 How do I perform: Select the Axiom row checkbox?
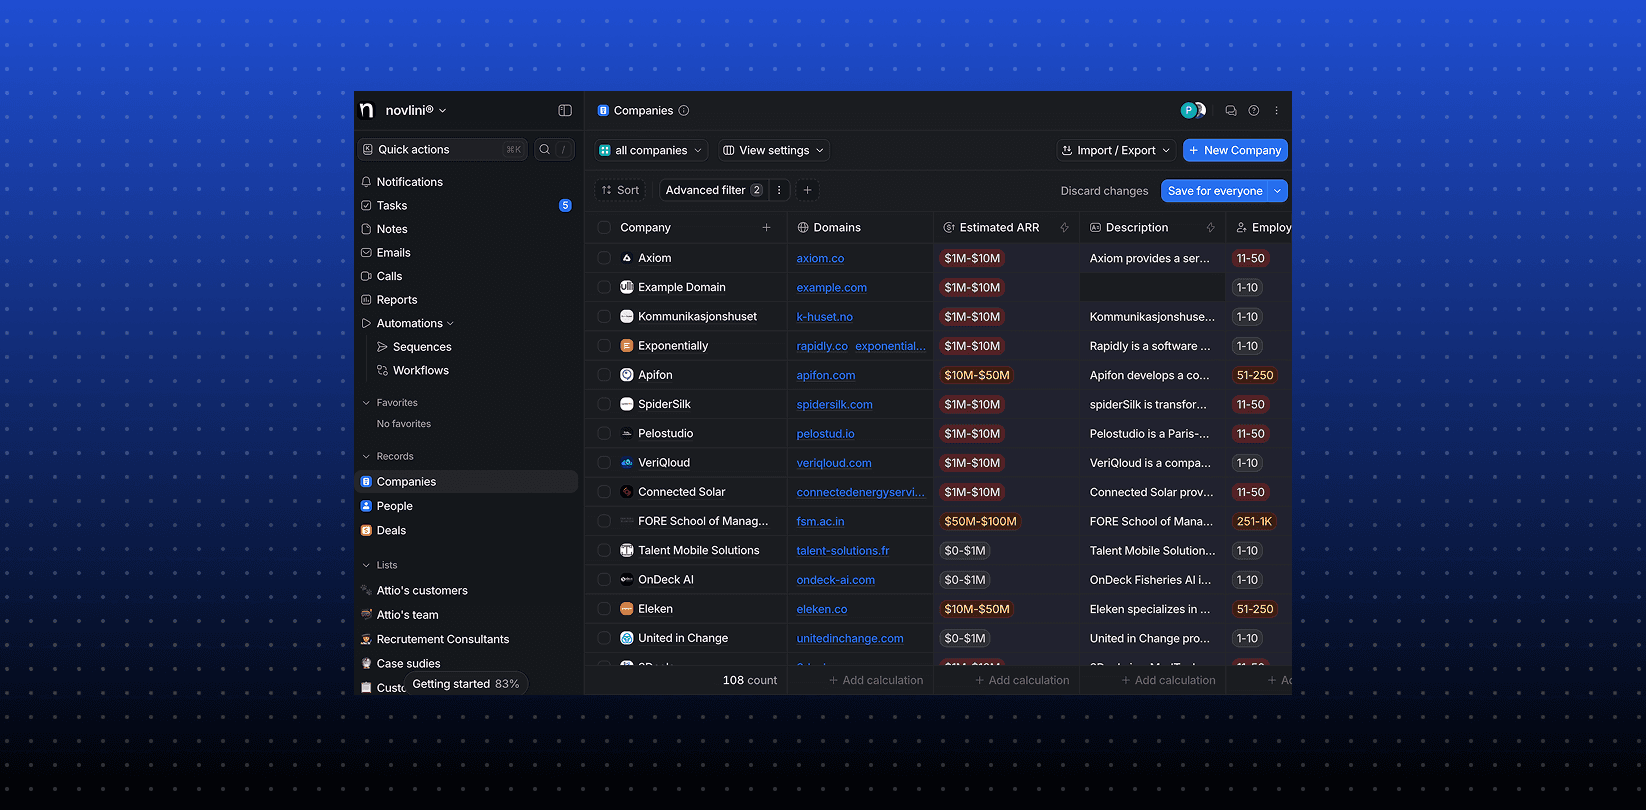pos(604,258)
